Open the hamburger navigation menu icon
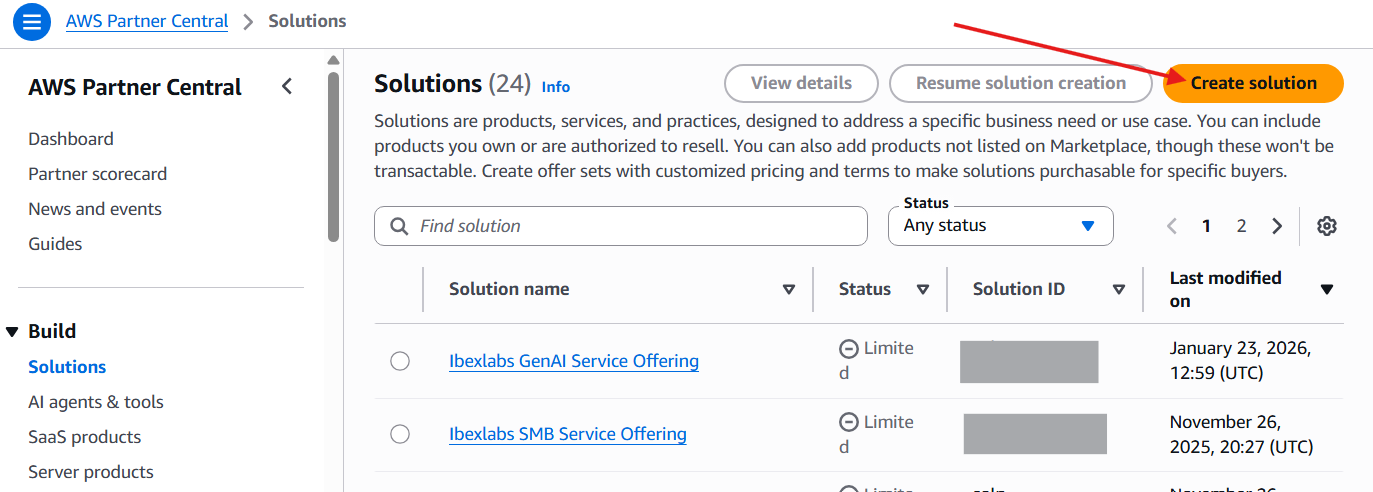1373x492 pixels. click(x=32, y=21)
